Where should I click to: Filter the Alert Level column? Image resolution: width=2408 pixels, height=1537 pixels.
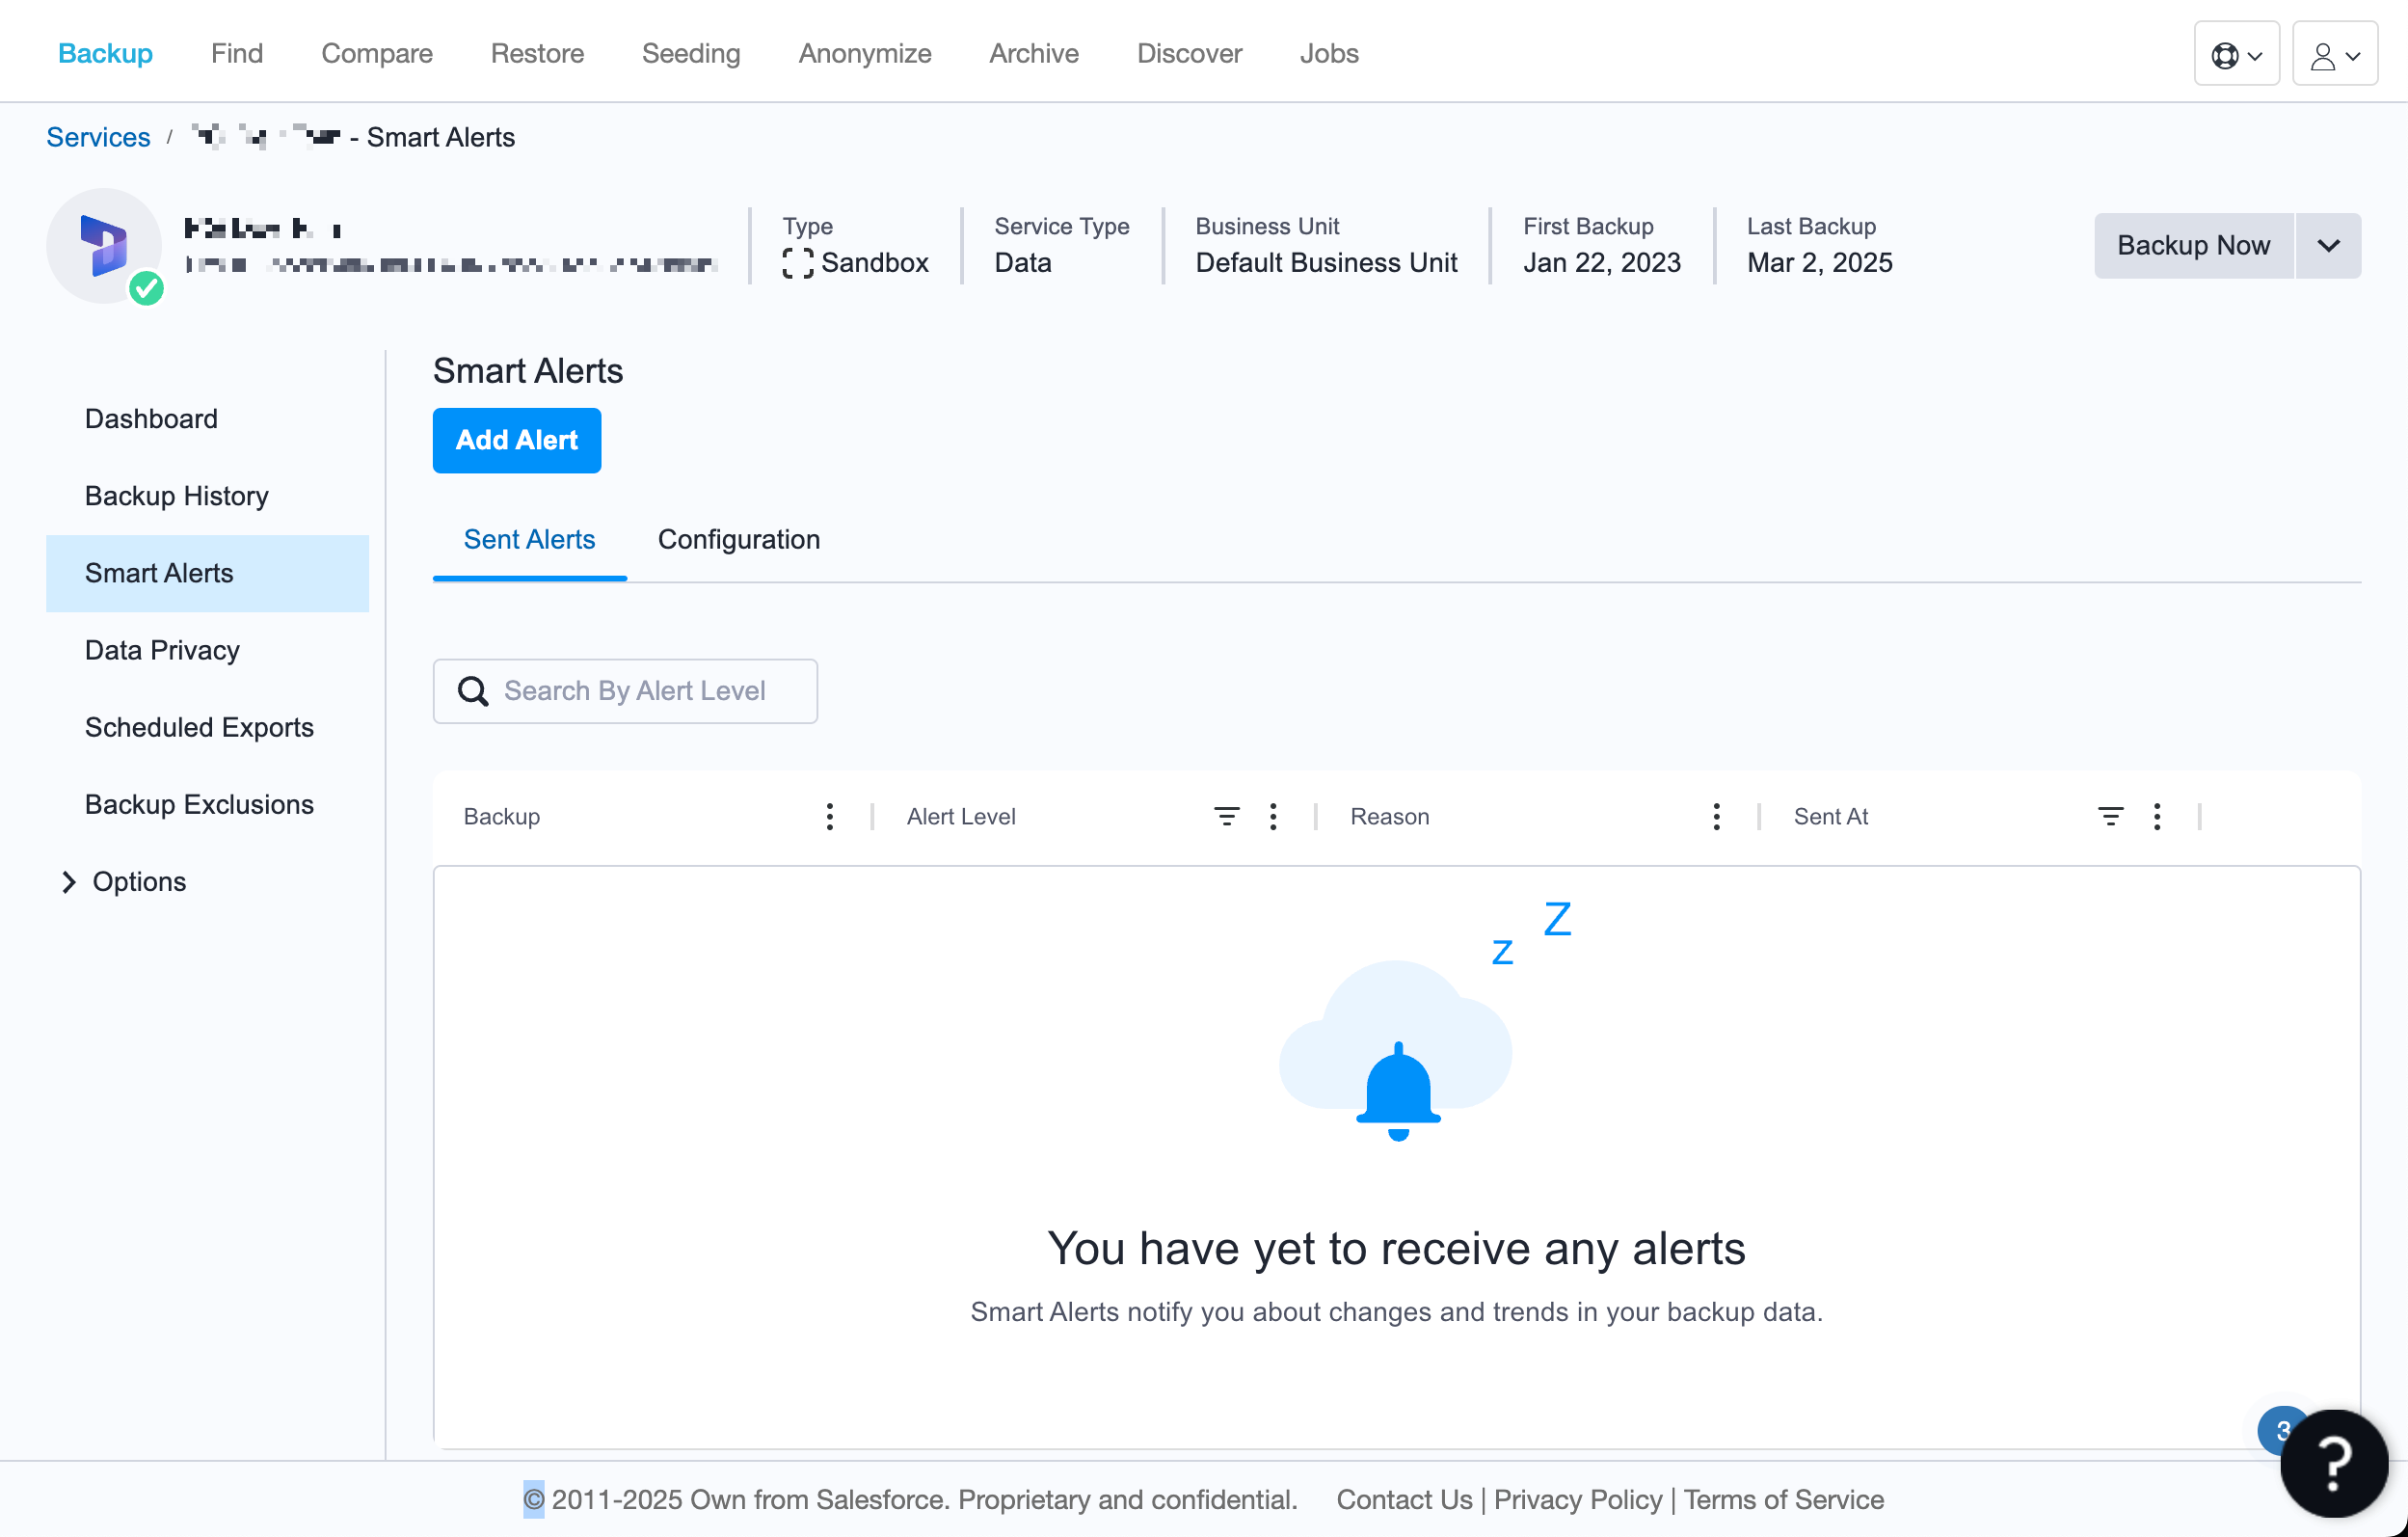1226,817
